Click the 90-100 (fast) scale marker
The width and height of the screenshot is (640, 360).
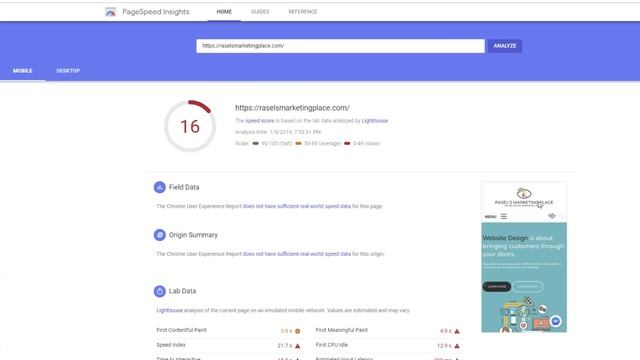pyautogui.click(x=256, y=143)
